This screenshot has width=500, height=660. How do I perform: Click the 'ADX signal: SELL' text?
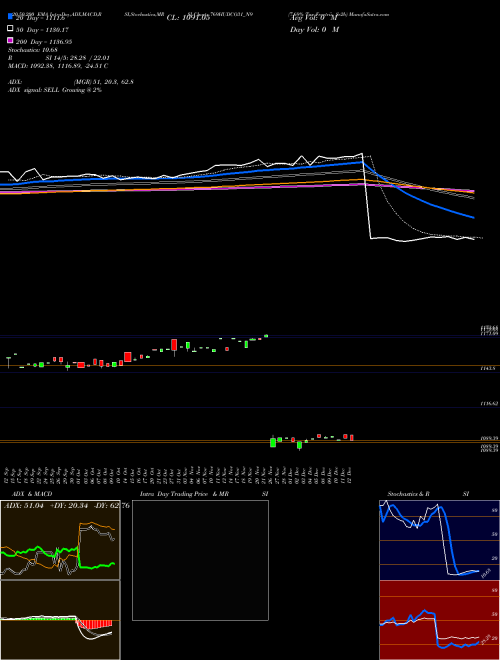point(34,90)
